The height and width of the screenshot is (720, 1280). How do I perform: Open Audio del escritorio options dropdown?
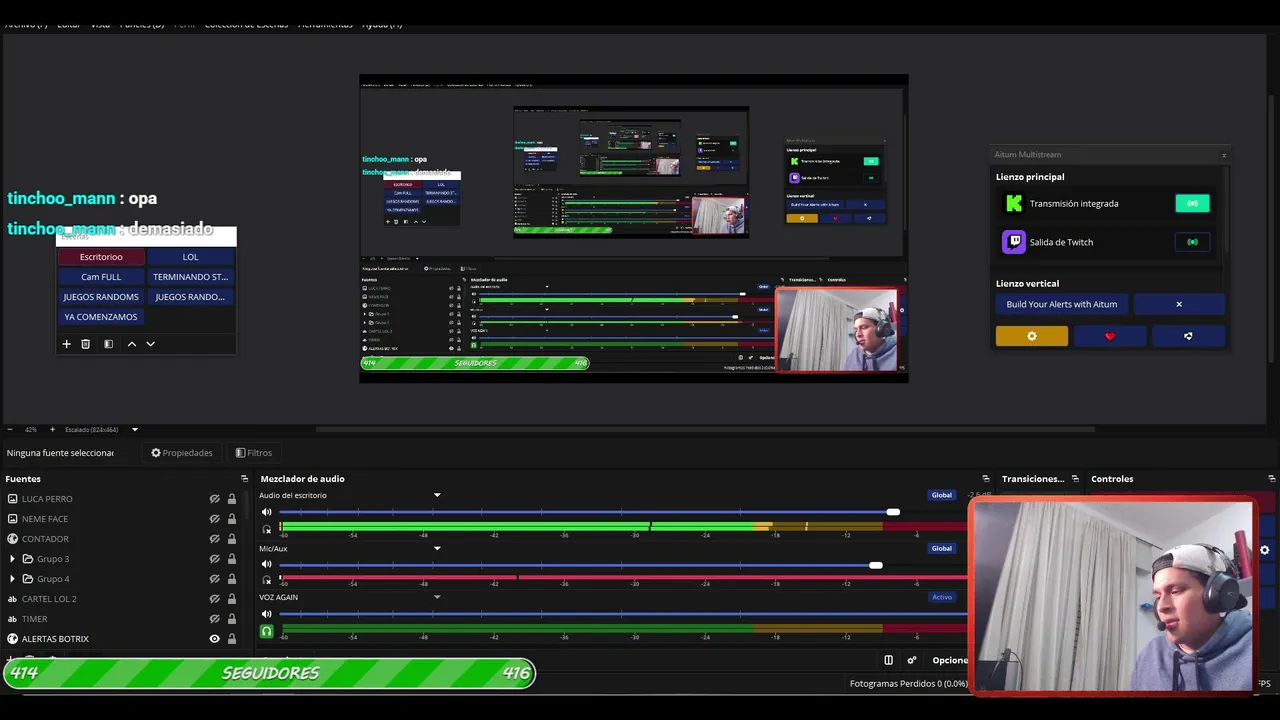437,495
